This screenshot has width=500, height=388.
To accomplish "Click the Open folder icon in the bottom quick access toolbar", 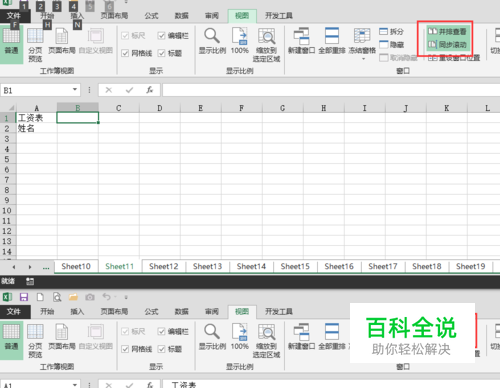I will coord(73,297).
